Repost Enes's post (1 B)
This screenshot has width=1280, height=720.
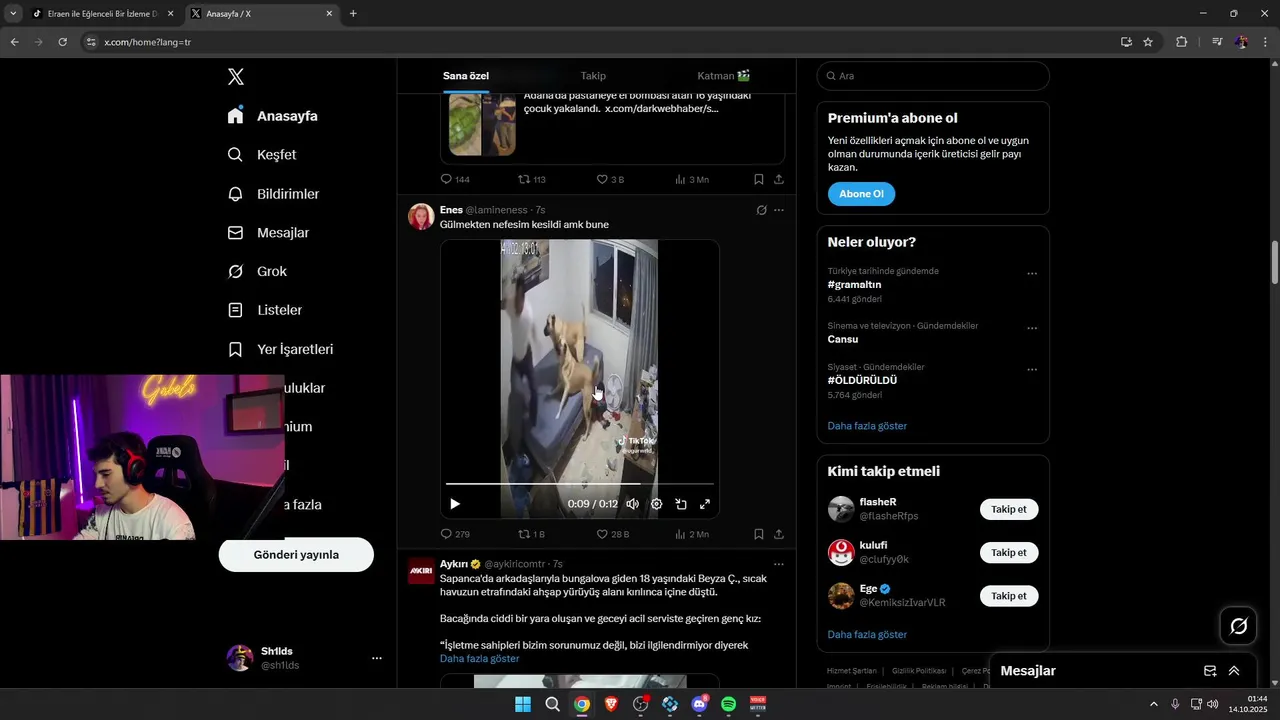[531, 534]
